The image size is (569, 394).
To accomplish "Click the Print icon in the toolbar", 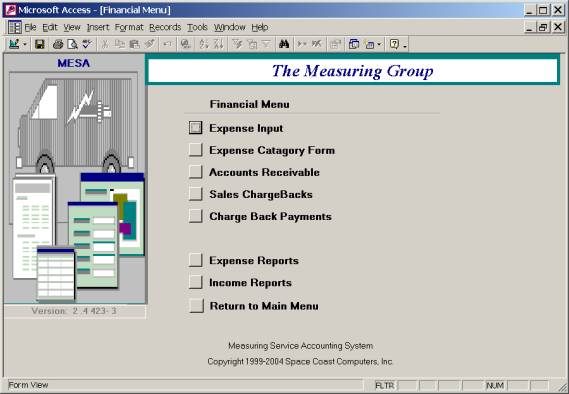I will pyautogui.click(x=58, y=45).
